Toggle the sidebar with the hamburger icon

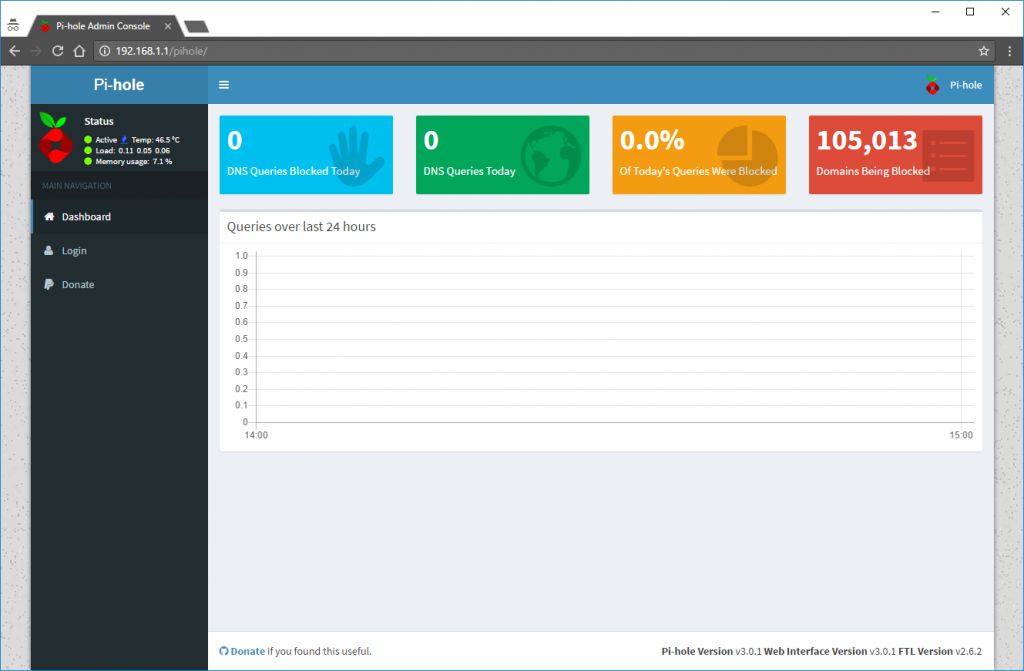pyautogui.click(x=223, y=84)
